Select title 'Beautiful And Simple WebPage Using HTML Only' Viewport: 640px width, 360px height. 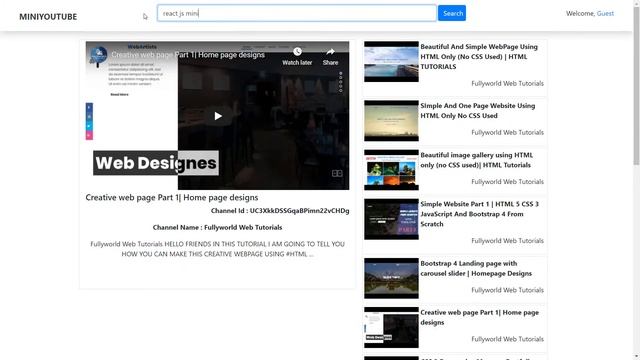(479, 57)
